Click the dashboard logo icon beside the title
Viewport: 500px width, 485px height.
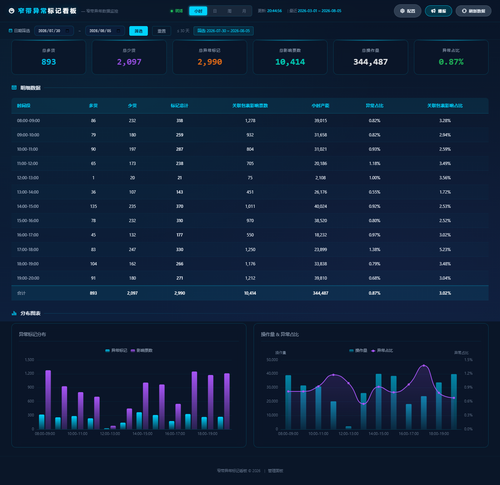(11, 11)
